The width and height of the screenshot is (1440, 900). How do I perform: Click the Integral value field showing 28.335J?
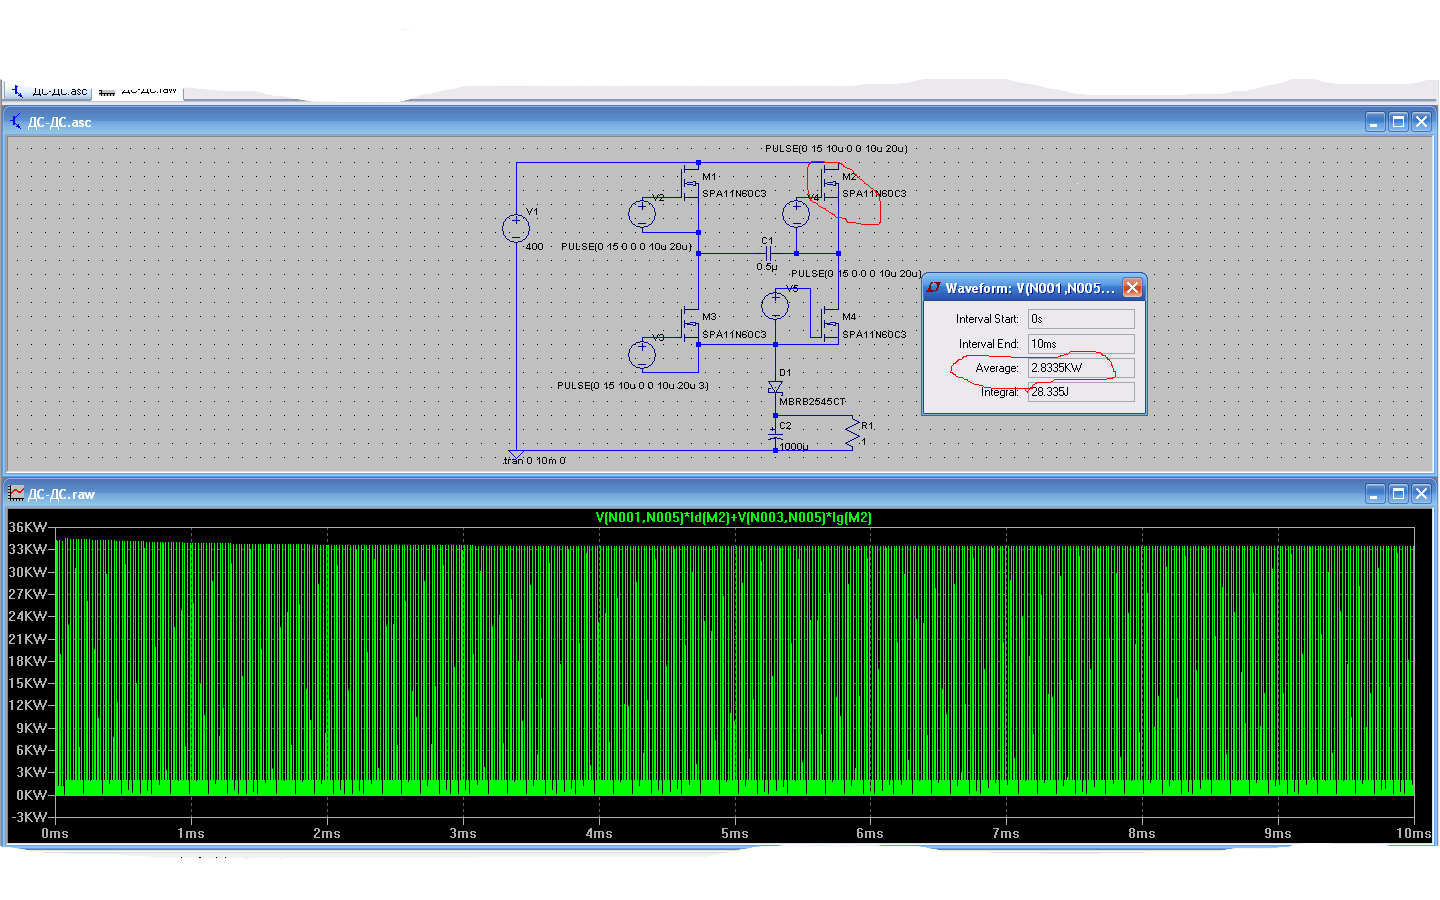[1081, 392]
